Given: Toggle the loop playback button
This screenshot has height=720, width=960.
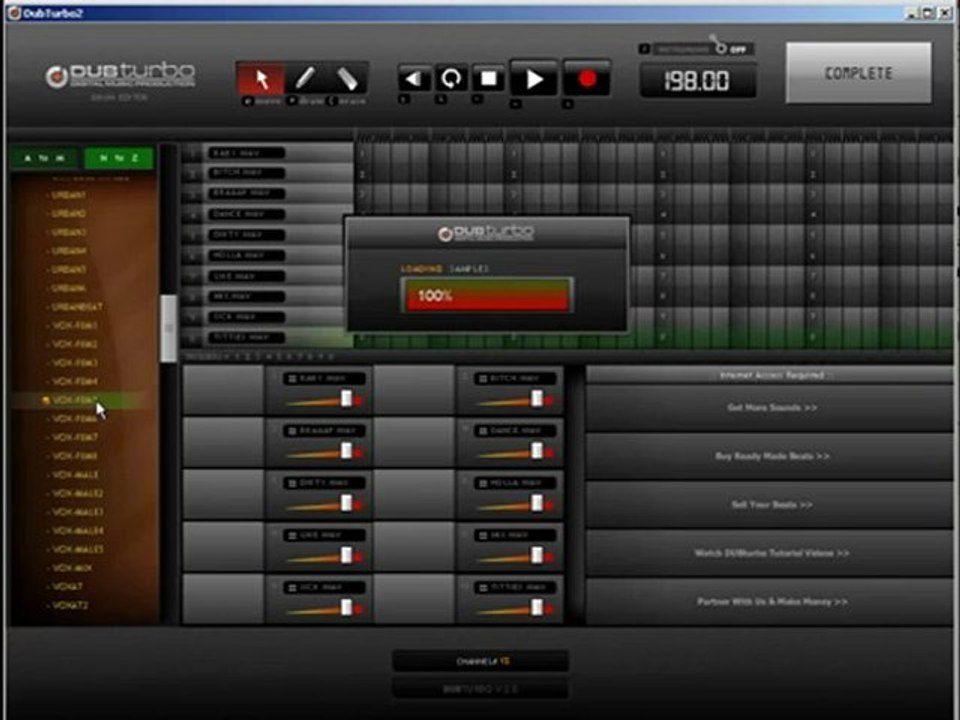Looking at the screenshot, I should pyautogui.click(x=451, y=79).
